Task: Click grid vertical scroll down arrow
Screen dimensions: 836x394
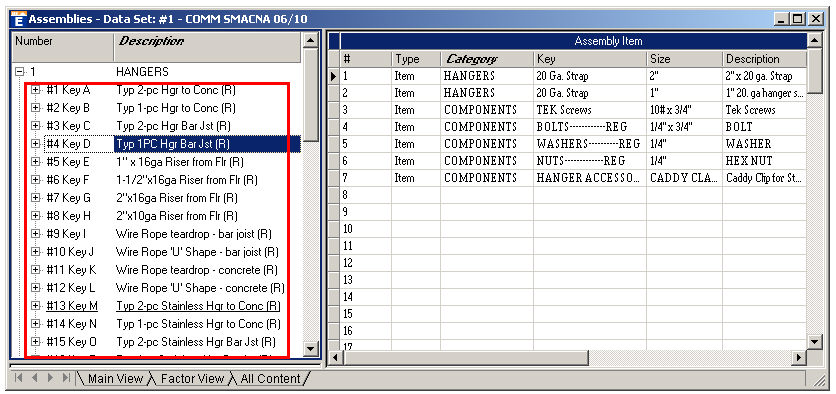Action: point(815,342)
